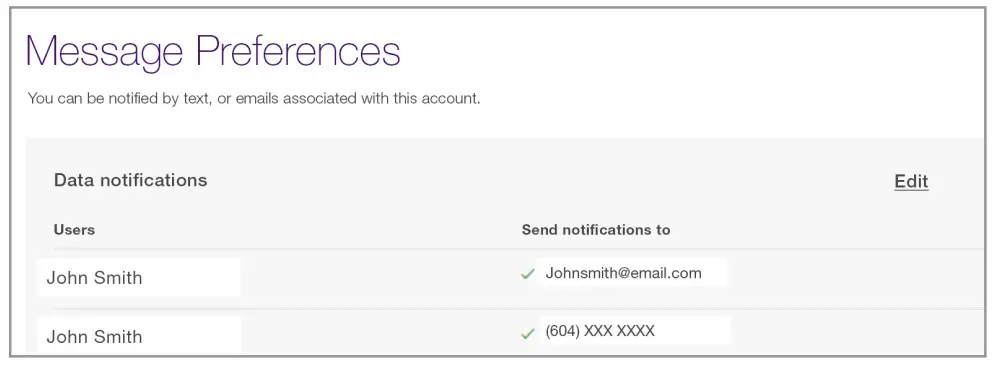Click the Send notifications to column header
The height and width of the screenshot is (370, 1006).
pos(596,230)
